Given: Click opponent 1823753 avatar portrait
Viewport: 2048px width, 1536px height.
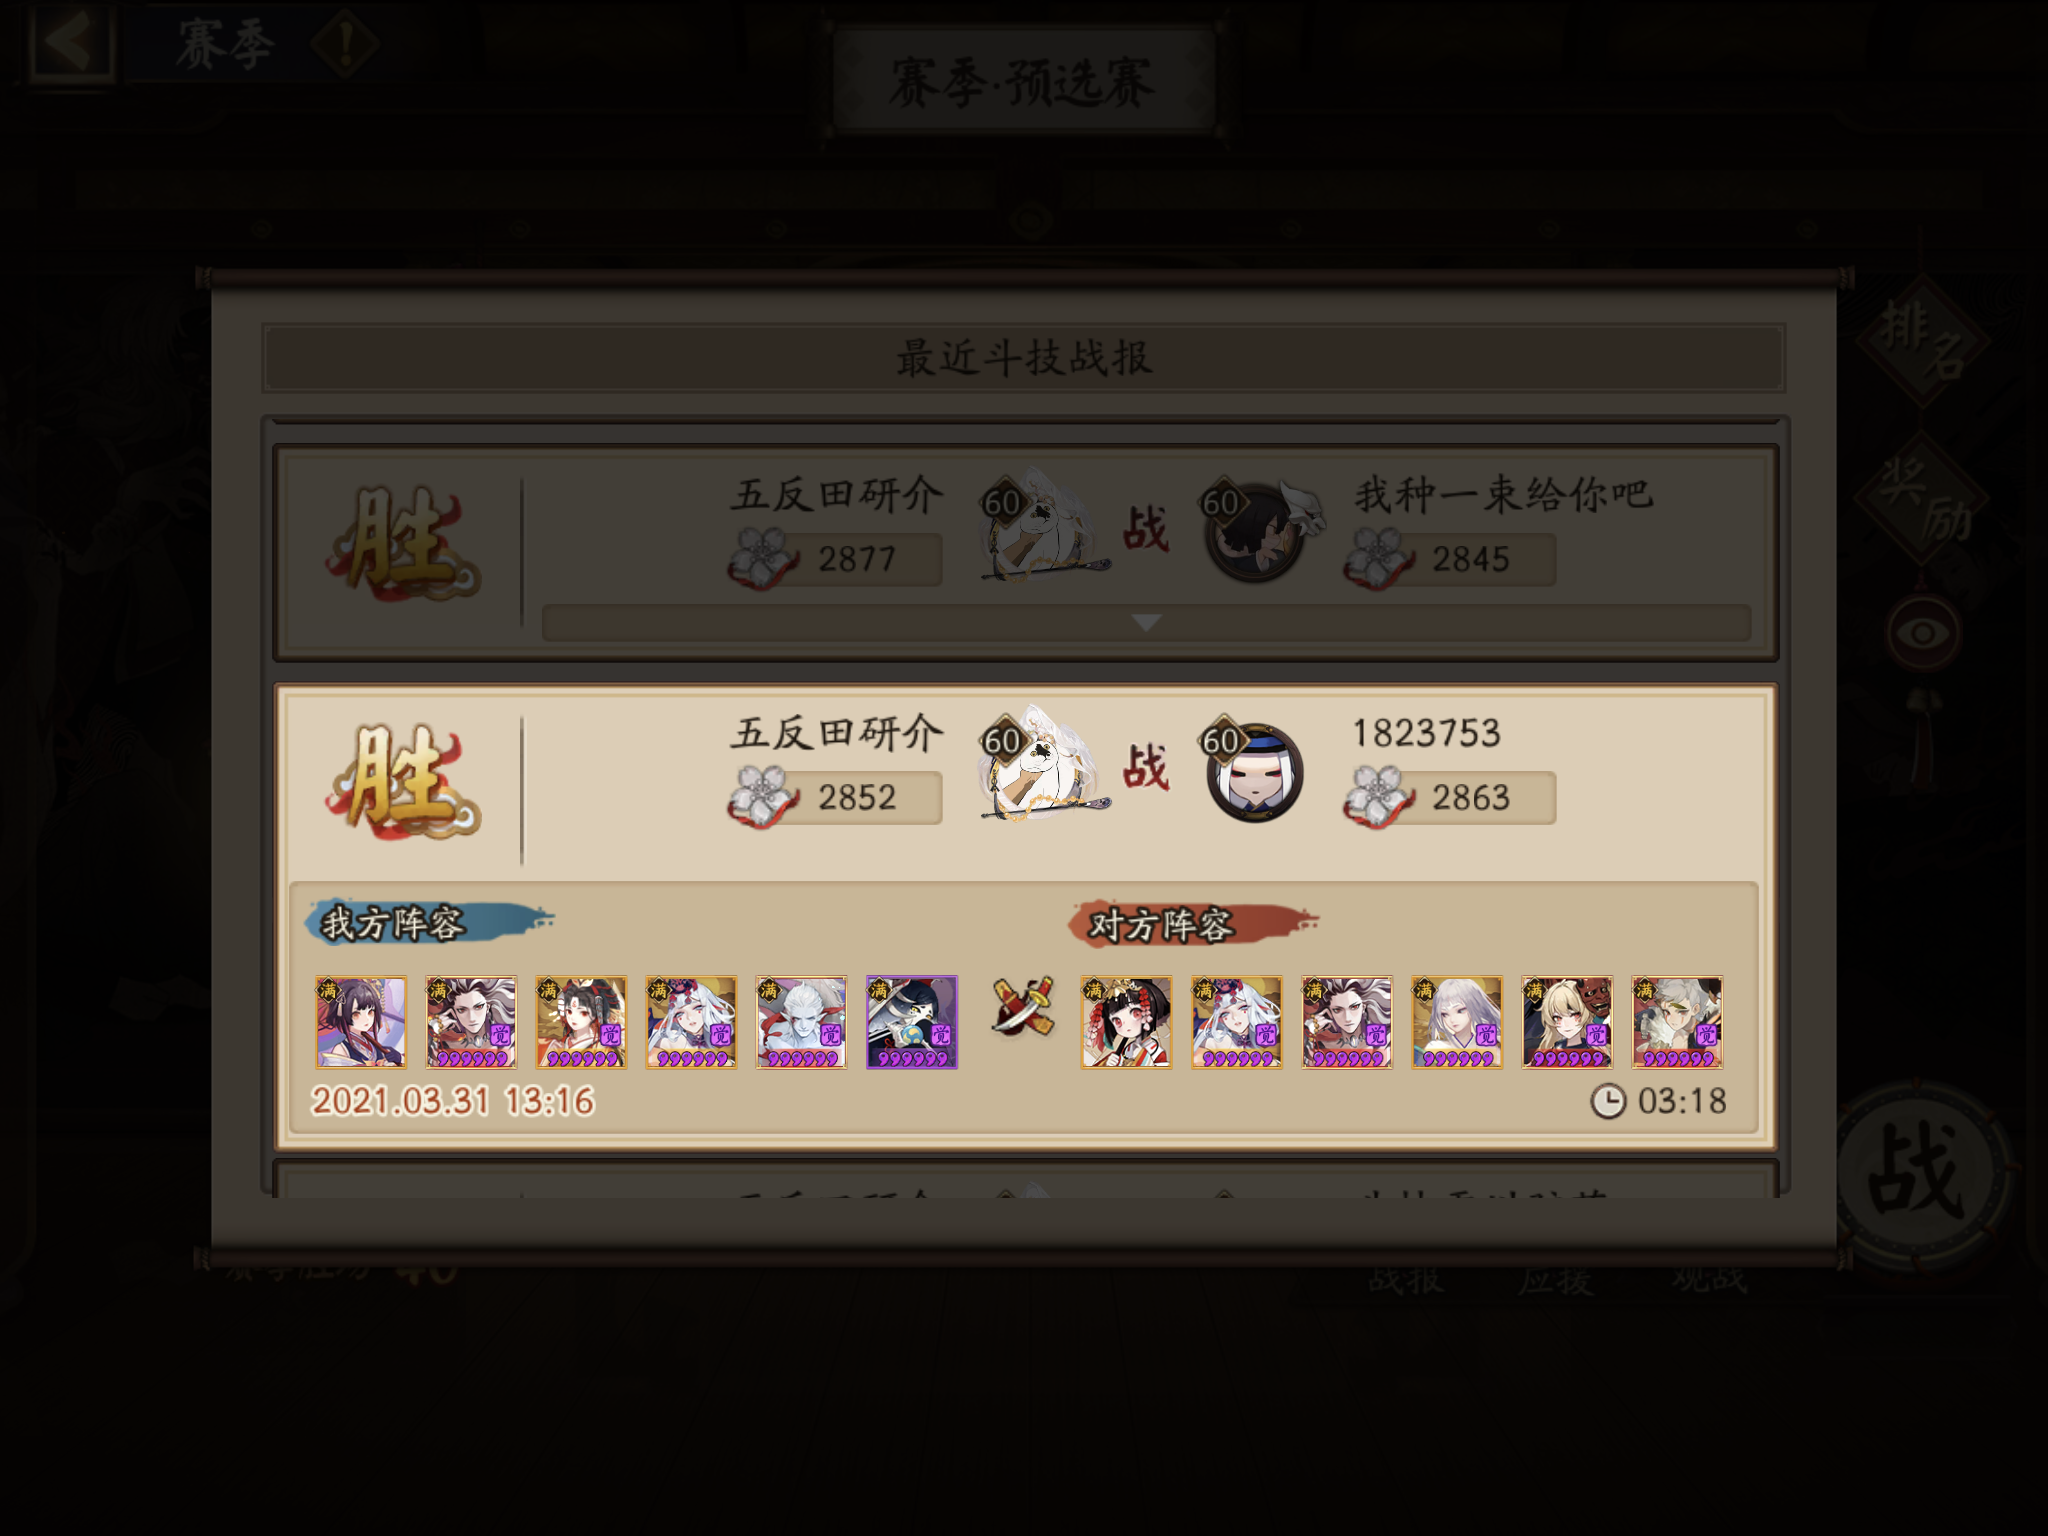Looking at the screenshot, I should pos(1252,774).
